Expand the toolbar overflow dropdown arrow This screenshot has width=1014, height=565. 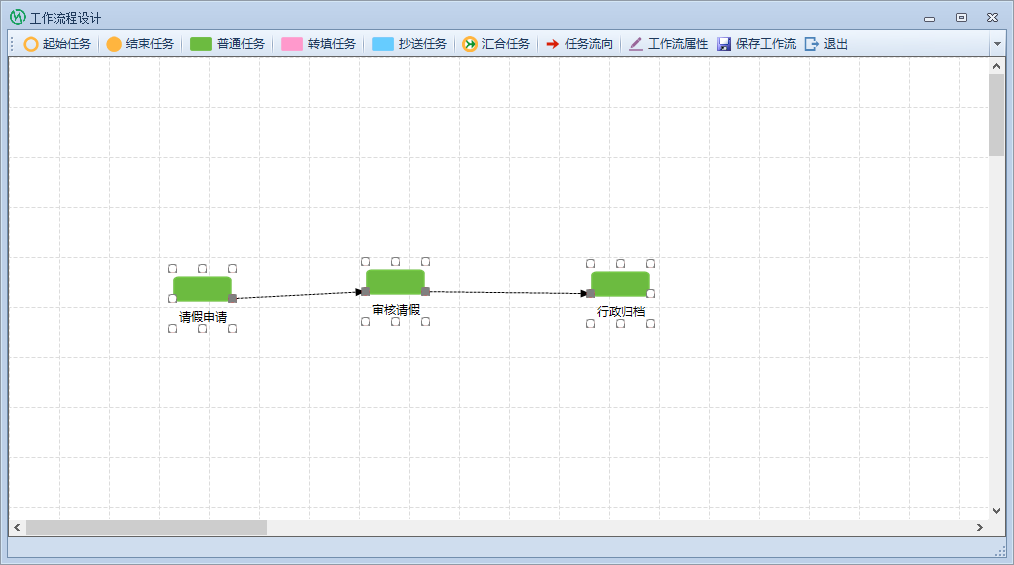pyautogui.click(x=996, y=44)
